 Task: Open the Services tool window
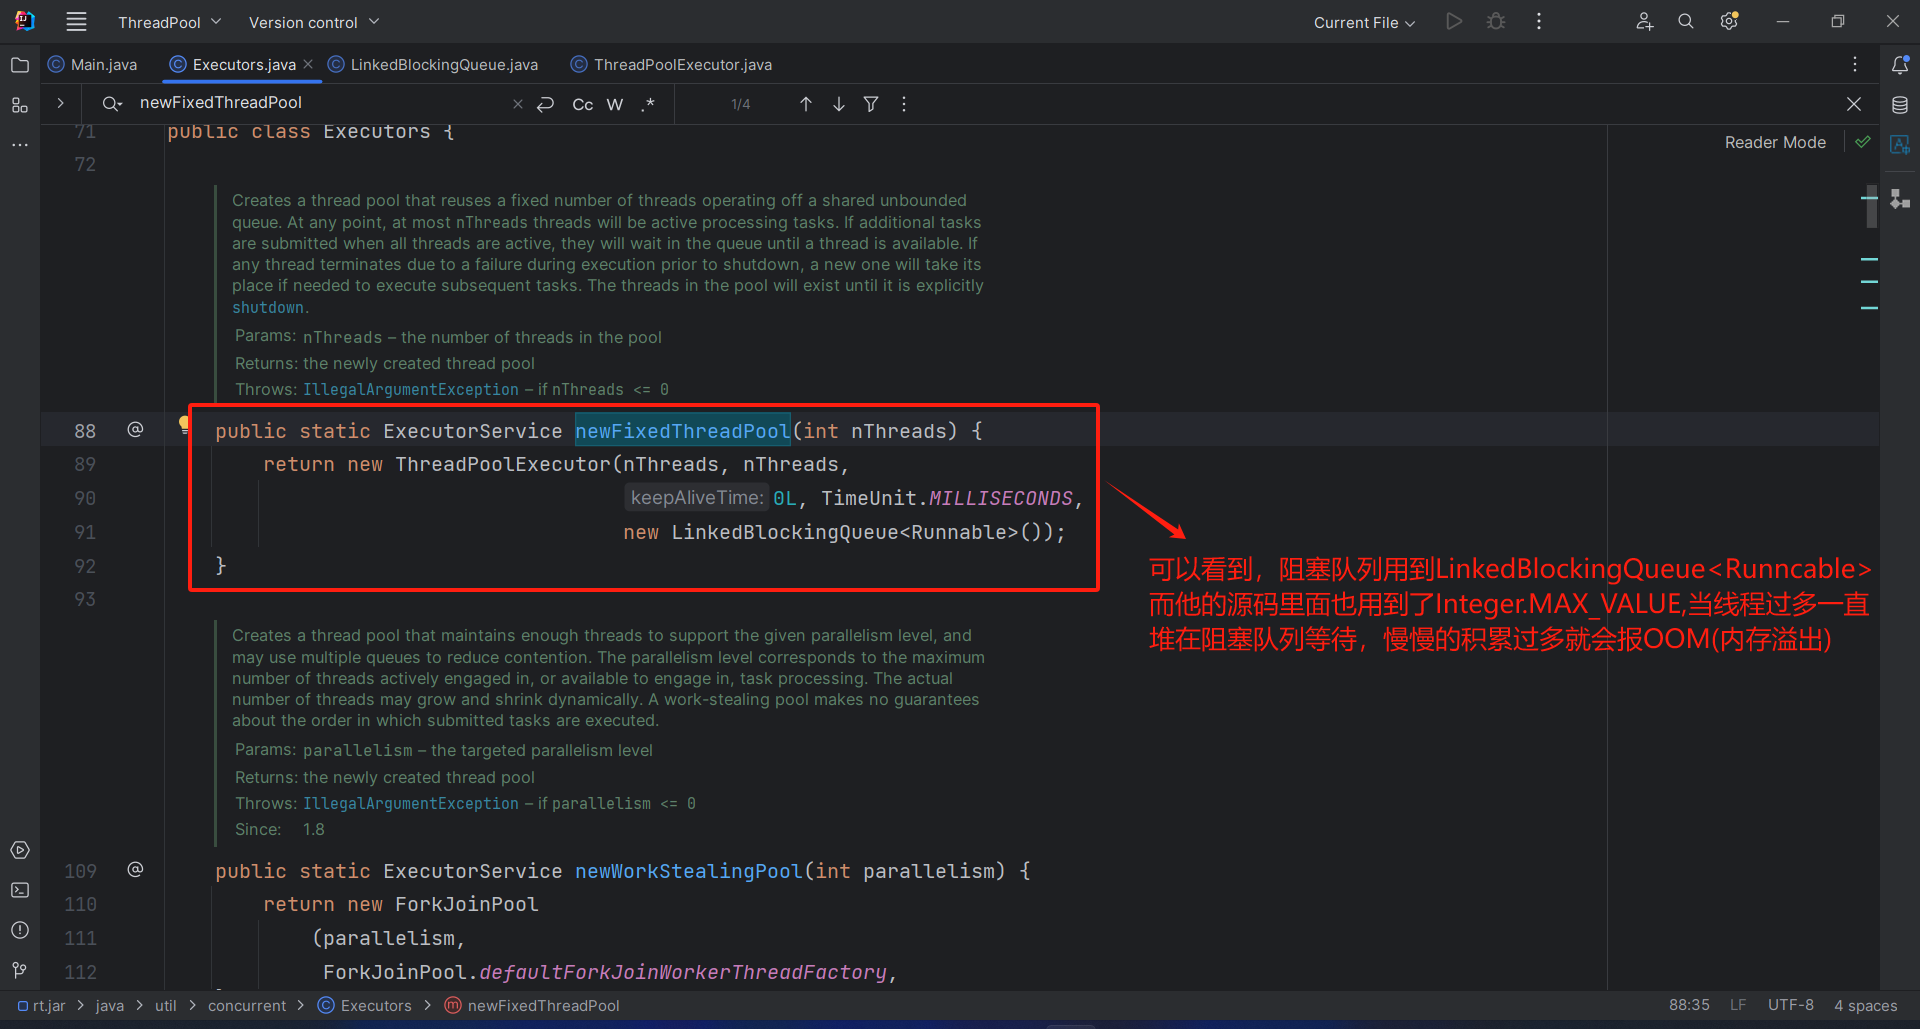pos(19,850)
